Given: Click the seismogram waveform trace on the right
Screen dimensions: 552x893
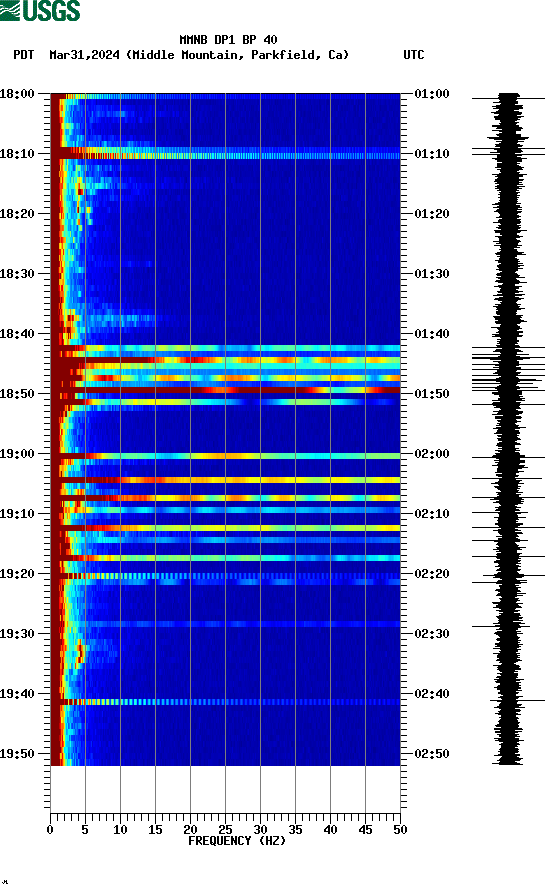Looking at the screenshot, I should 508,428.
